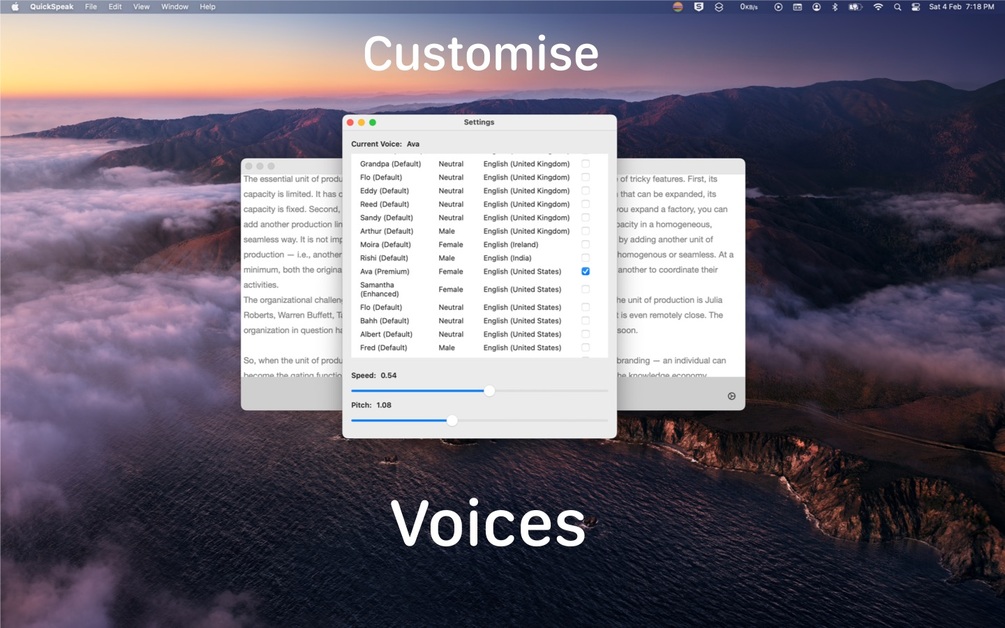Image resolution: width=1005 pixels, height=628 pixels.
Task: Open the 0KB/s network speed indicator
Action: (749, 6)
